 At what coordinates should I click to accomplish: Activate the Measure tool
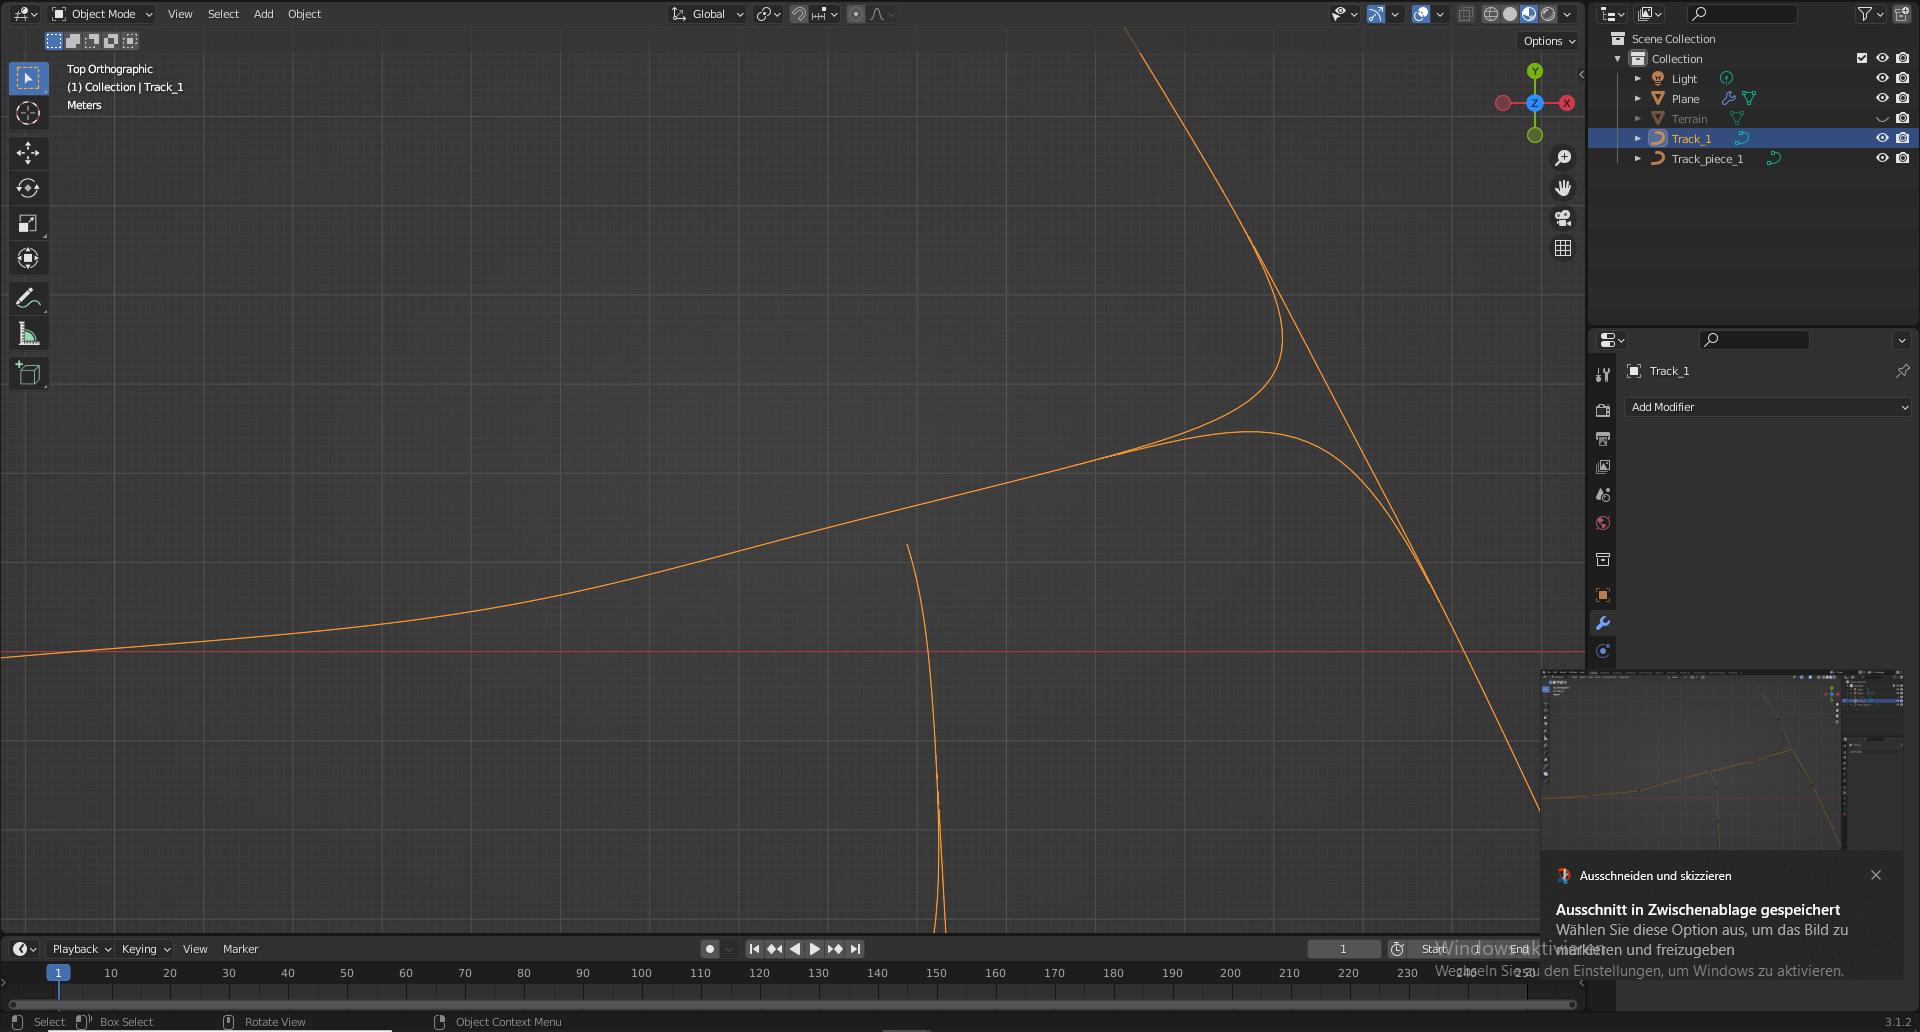click(28, 333)
